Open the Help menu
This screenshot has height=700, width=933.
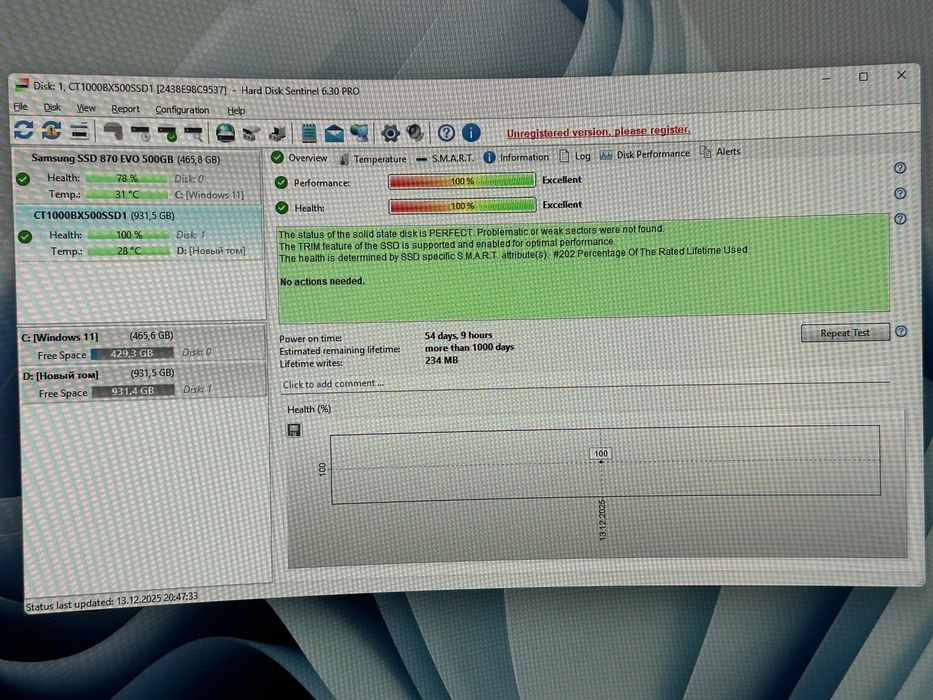[x=236, y=110]
